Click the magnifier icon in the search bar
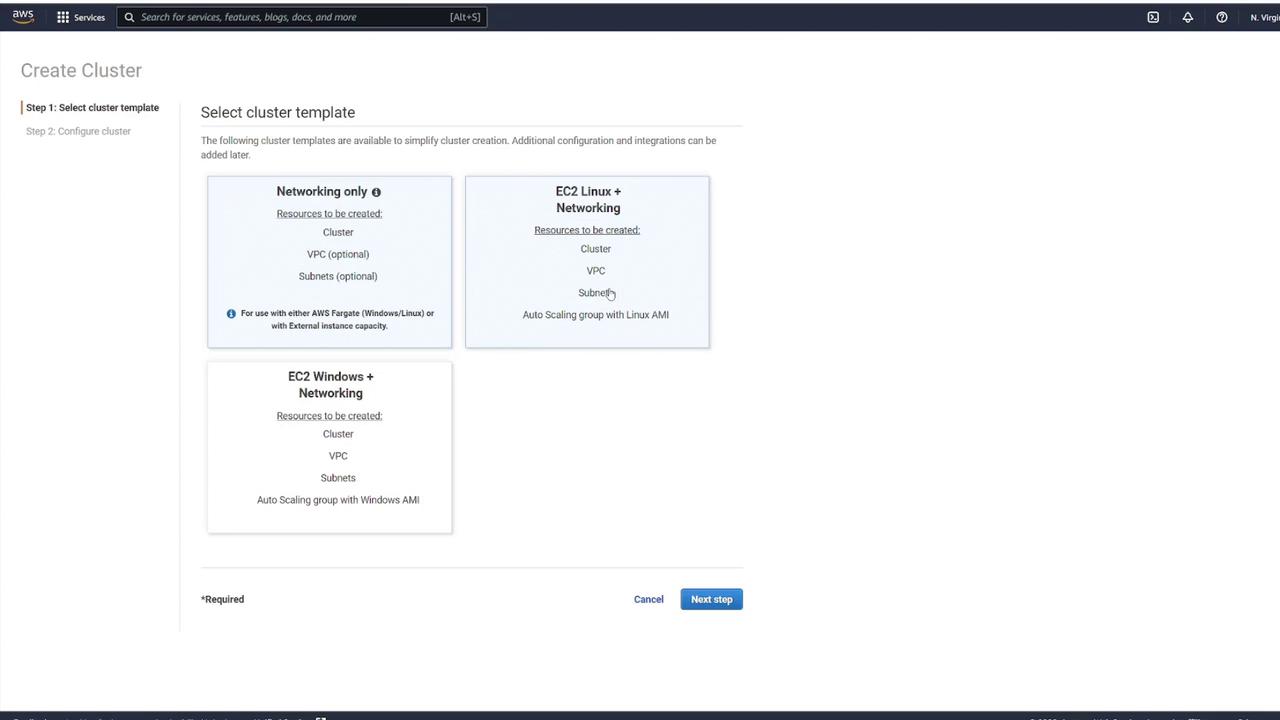 [x=129, y=17]
